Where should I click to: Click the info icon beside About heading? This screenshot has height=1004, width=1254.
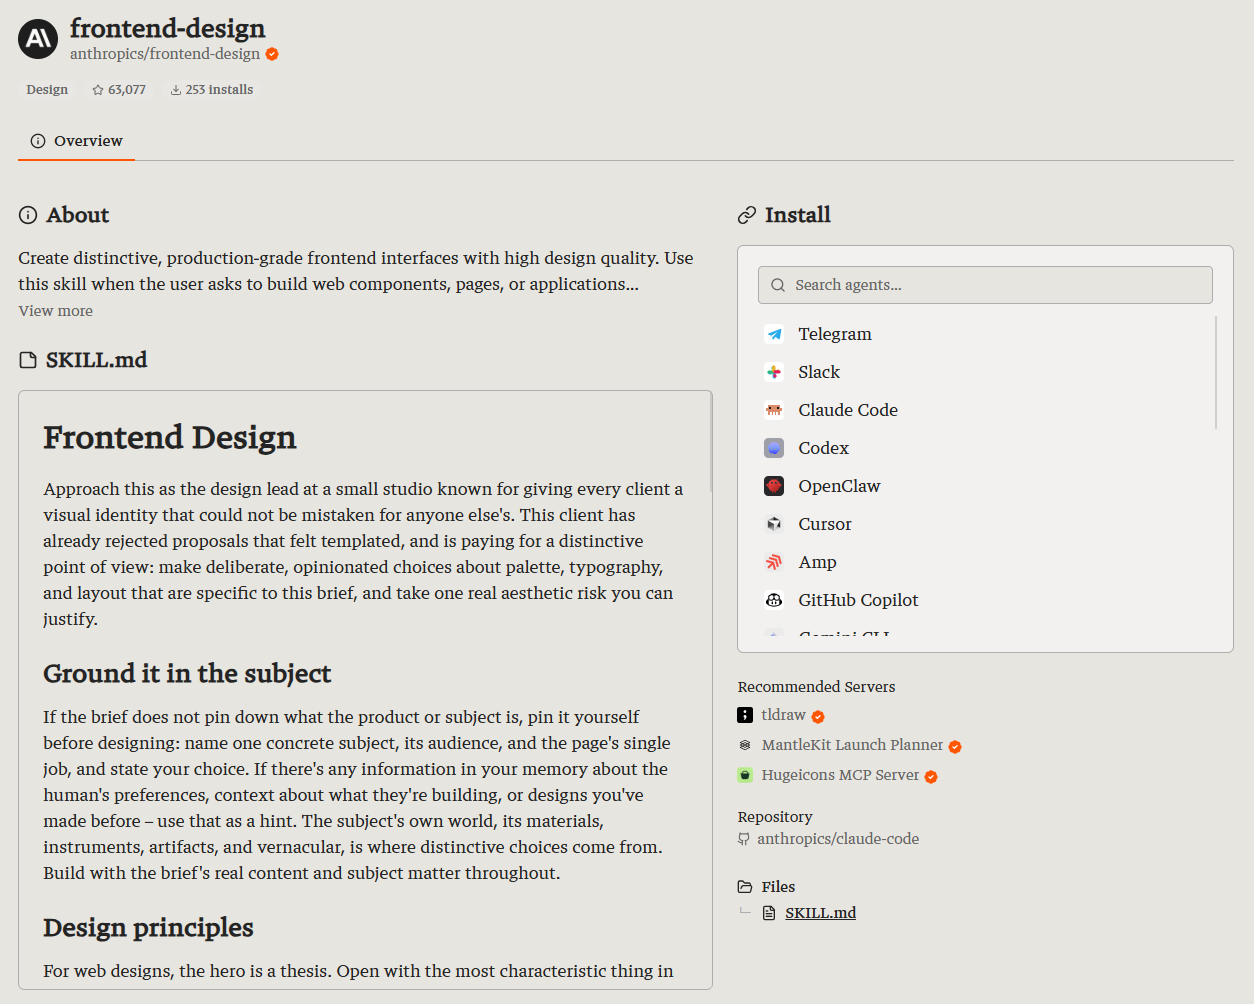click(x=28, y=215)
